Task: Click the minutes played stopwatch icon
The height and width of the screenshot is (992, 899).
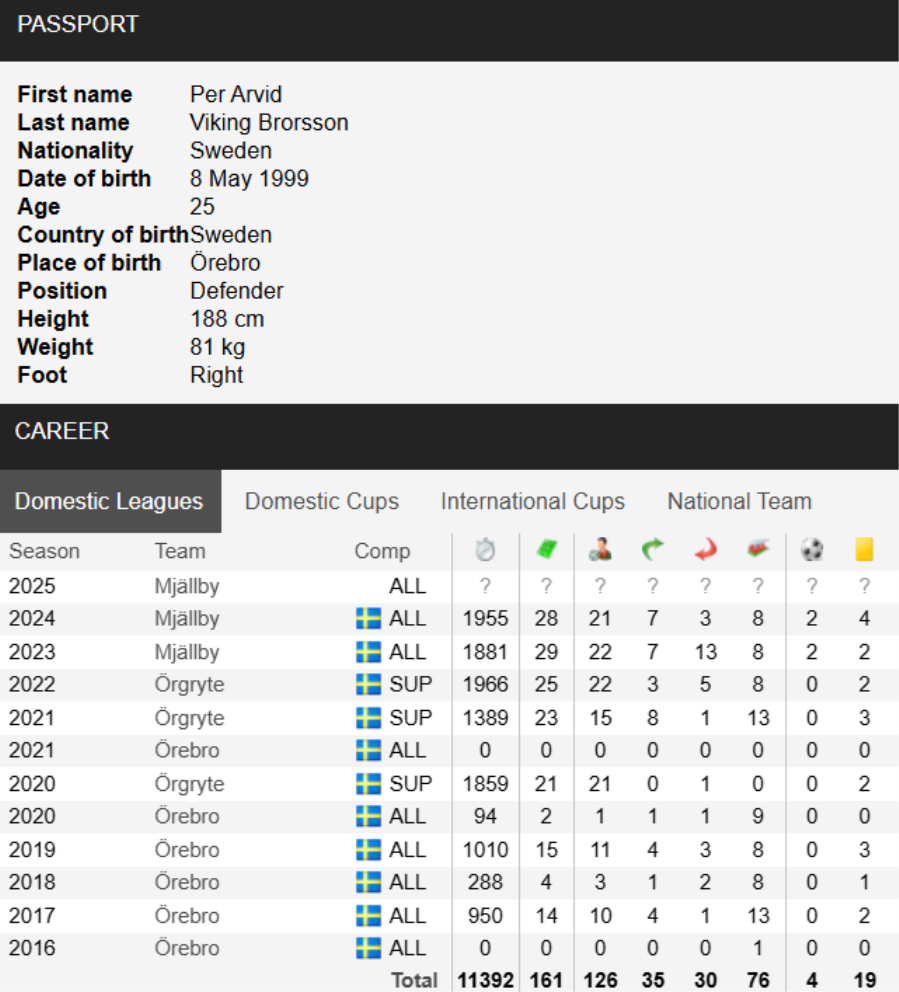Action: coord(485,549)
